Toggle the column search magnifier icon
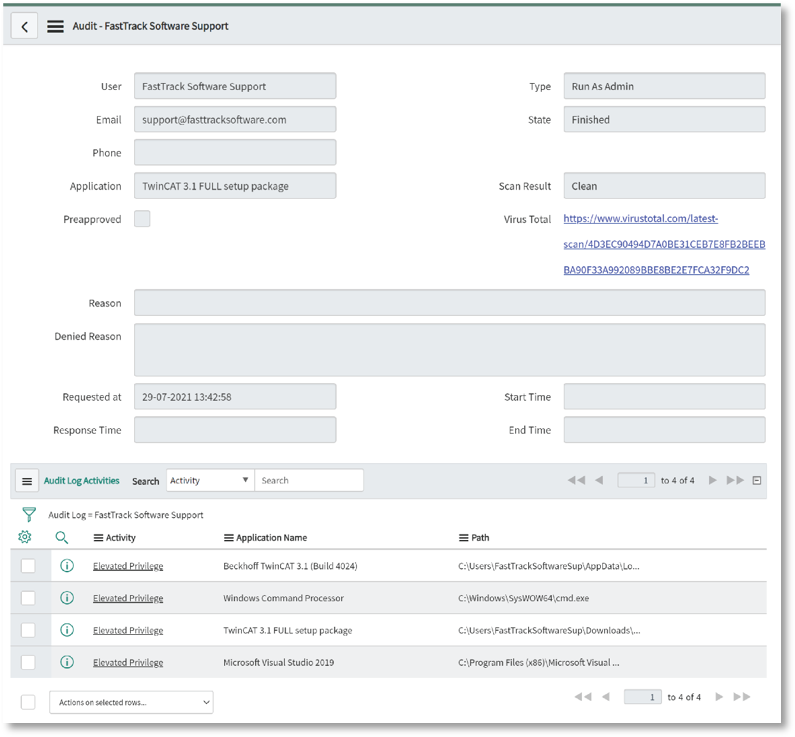The width and height of the screenshot is (795, 737). click(61, 537)
